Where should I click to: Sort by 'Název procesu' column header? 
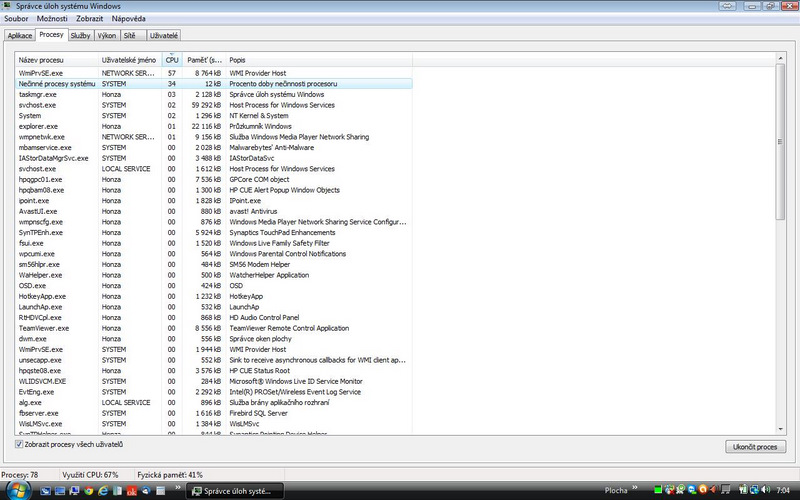click(x=56, y=60)
